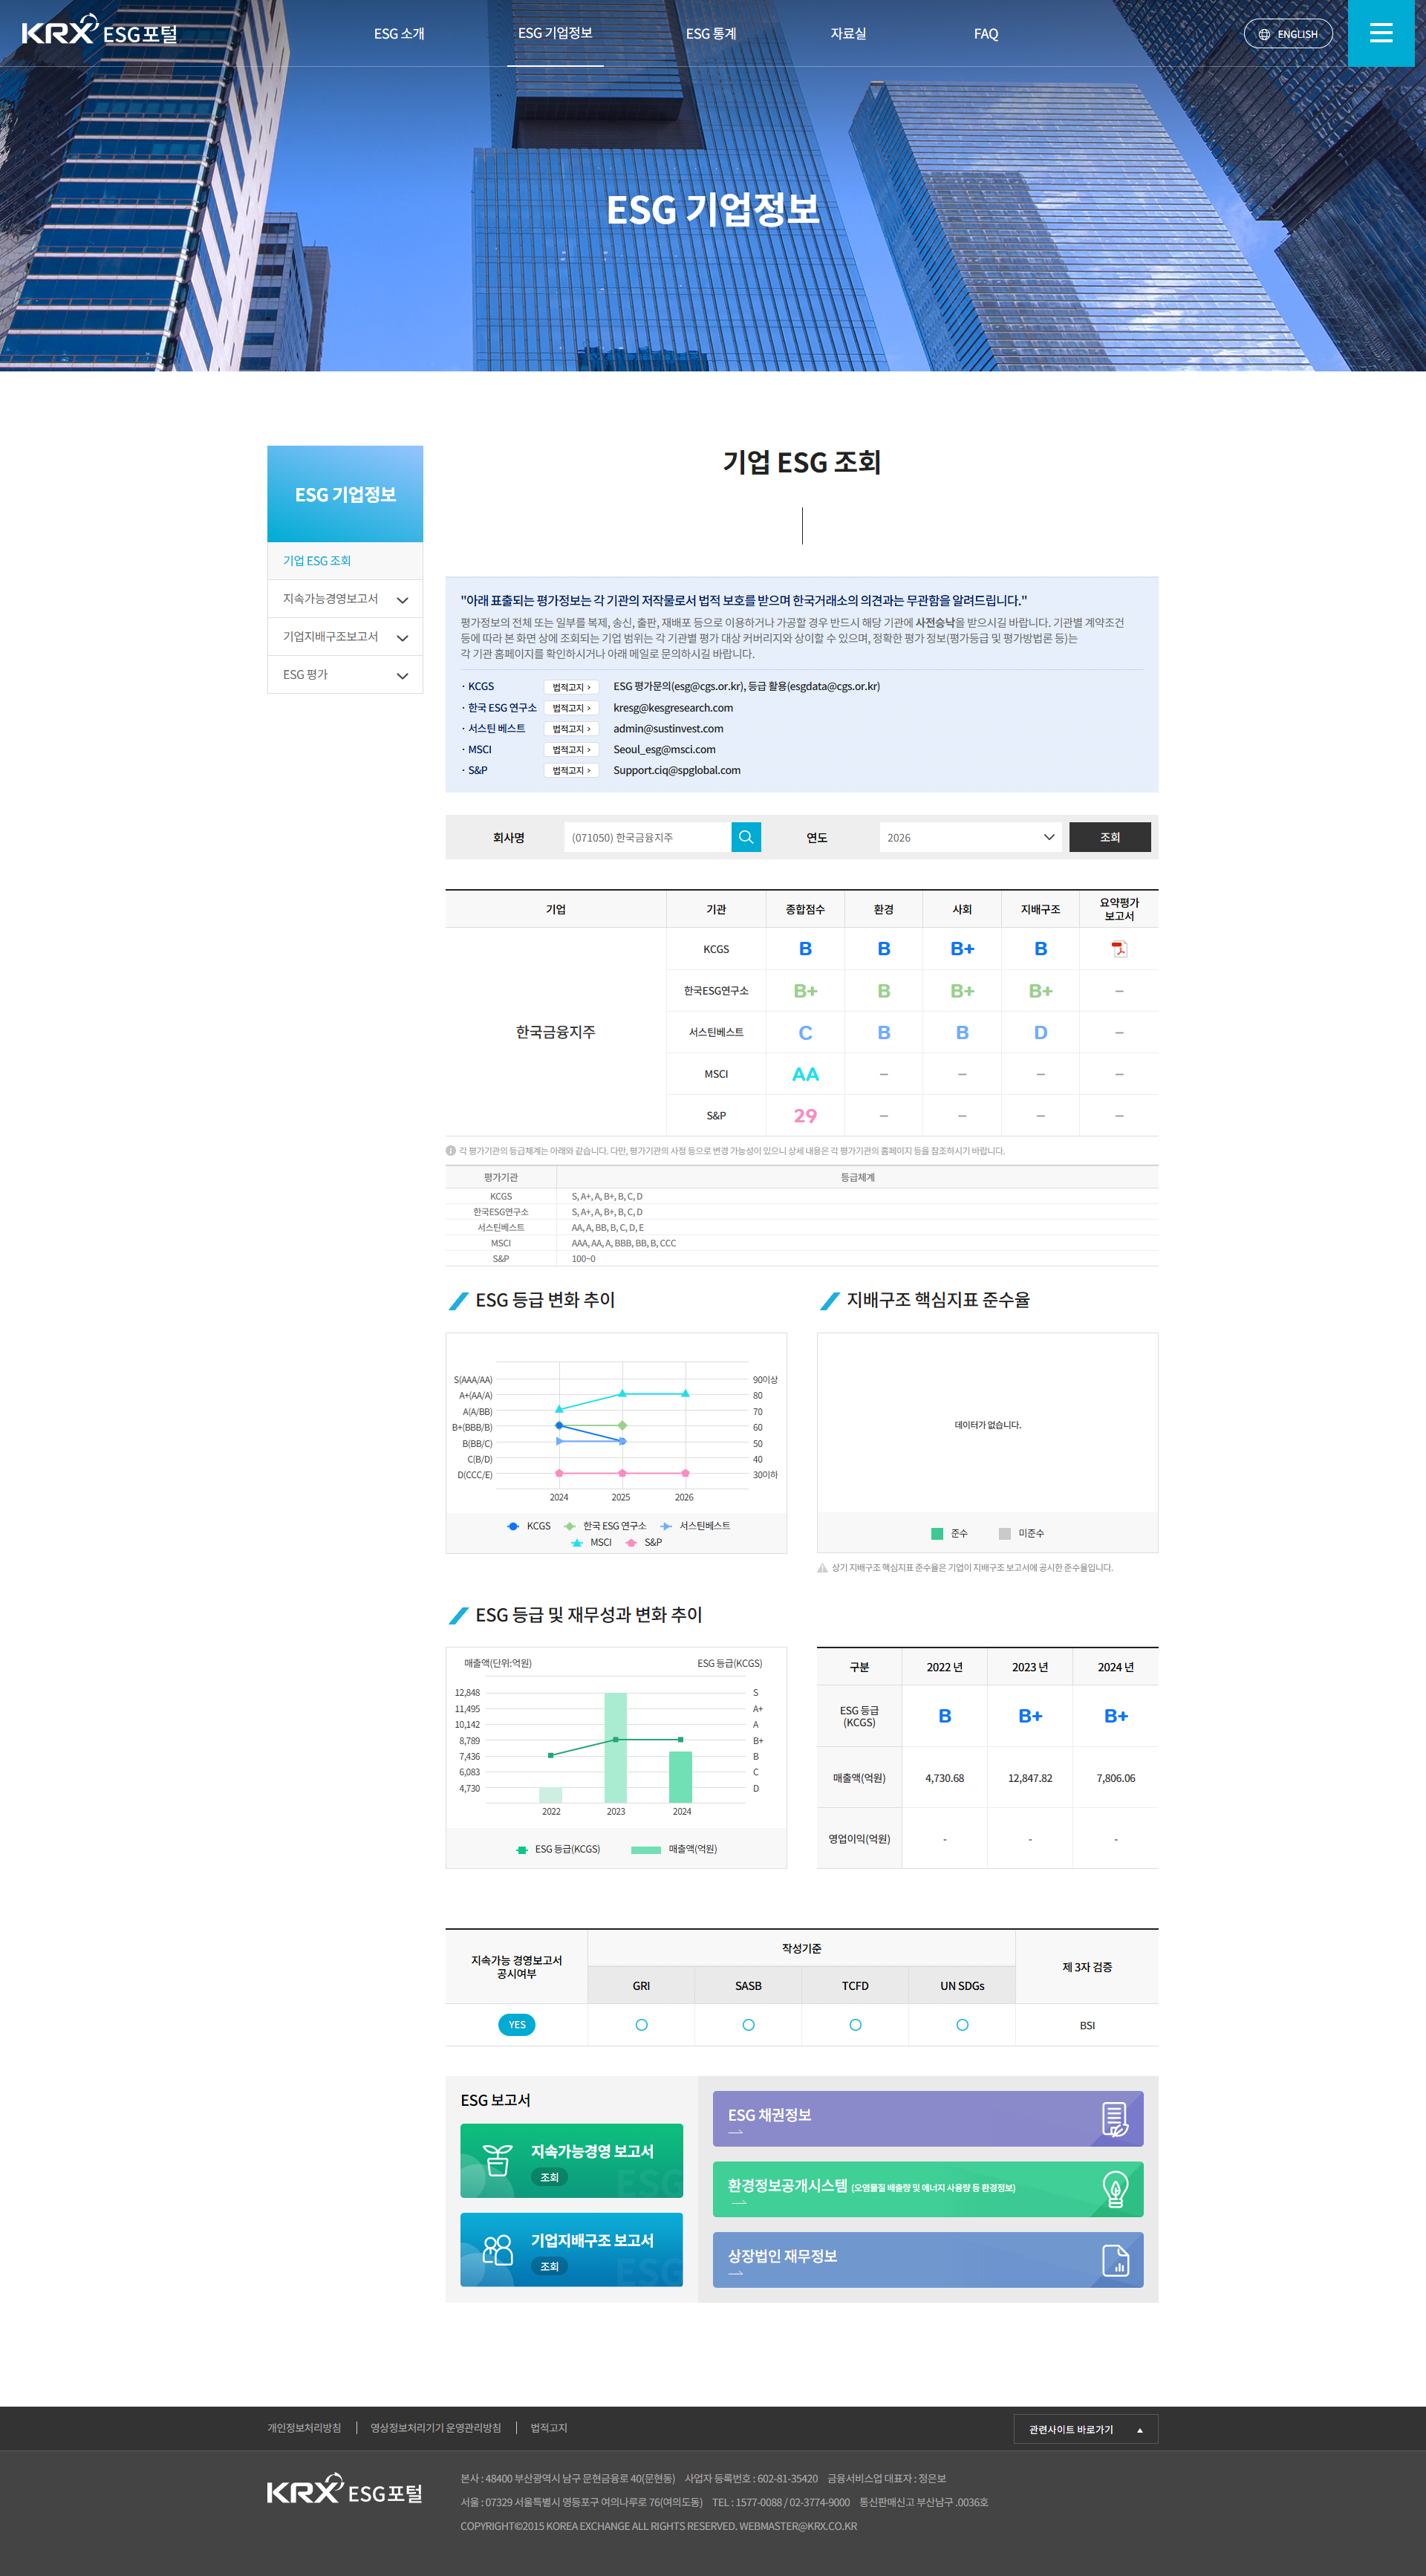
Task: Open ESG 통계 top menu
Action: 710,34
